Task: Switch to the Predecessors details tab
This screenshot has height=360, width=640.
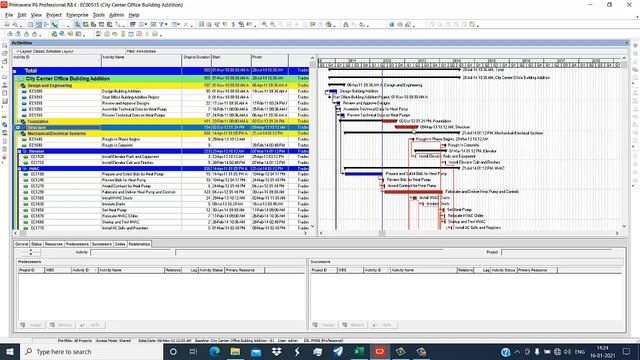Action: tap(77, 244)
